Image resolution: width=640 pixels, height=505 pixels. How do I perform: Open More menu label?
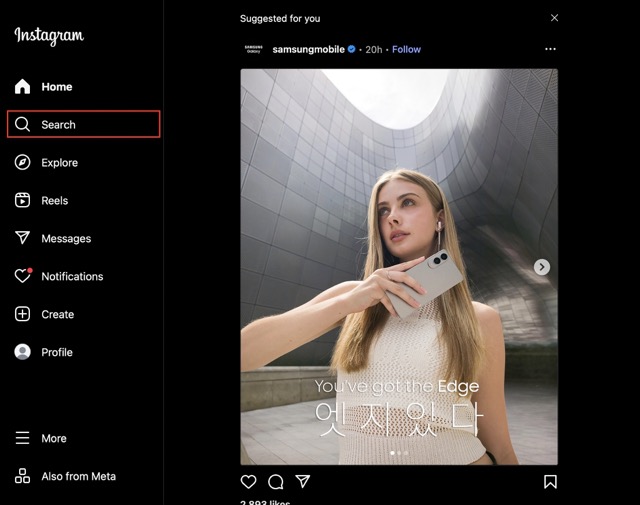(54, 438)
